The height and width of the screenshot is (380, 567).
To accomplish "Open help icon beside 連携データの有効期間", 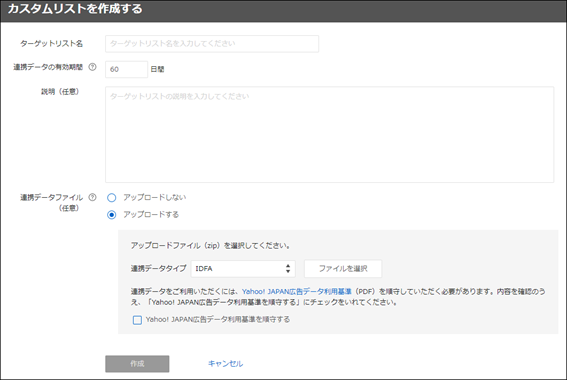I will pyautogui.click(x=93, y=67).
